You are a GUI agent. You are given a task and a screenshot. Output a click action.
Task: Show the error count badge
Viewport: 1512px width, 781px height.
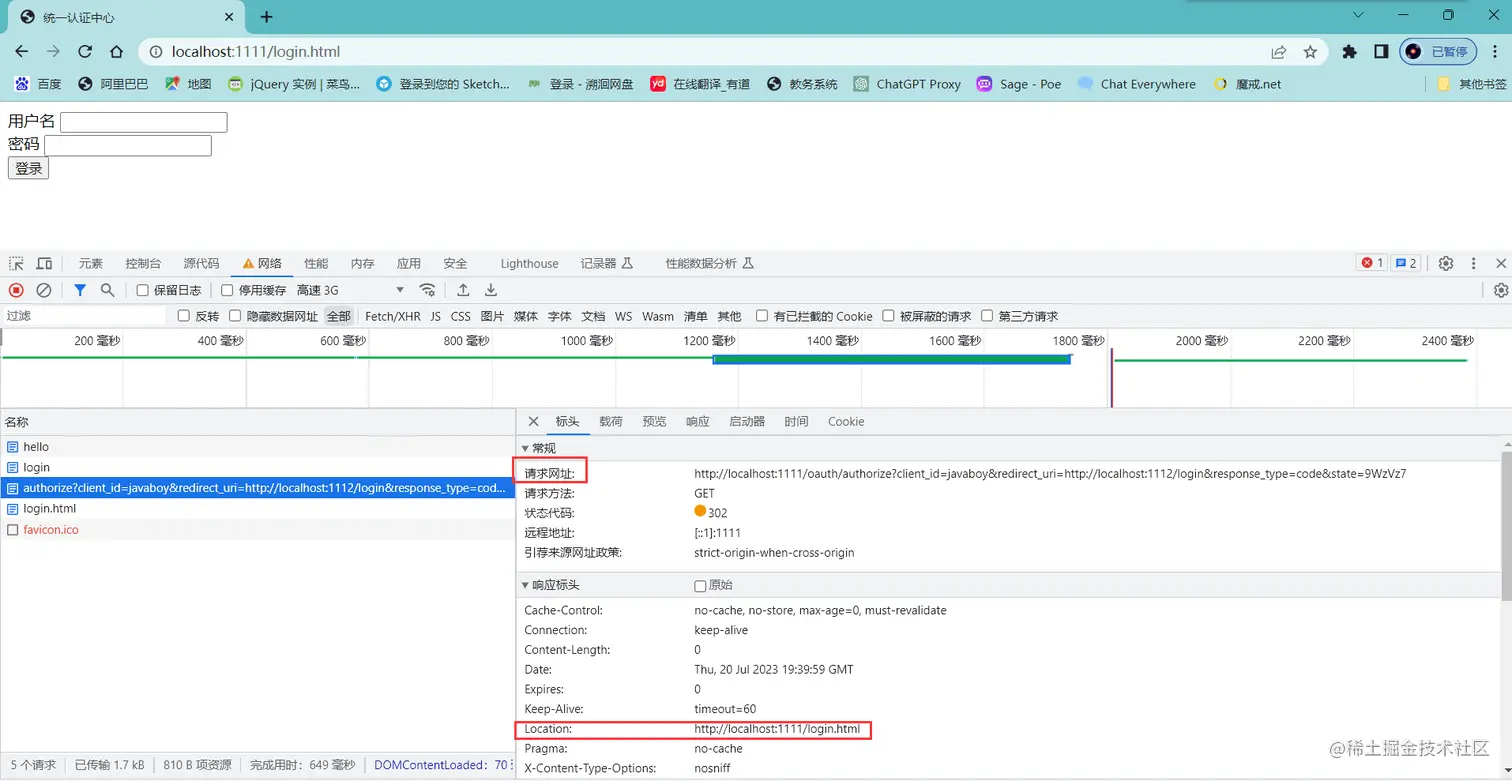(1371, 263)
